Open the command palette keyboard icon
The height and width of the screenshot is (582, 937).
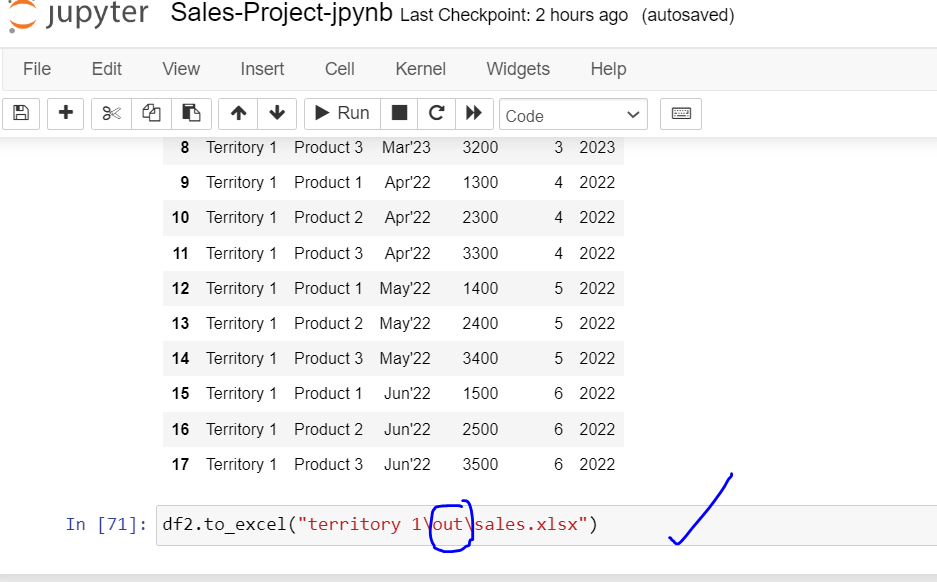tap(681, 113)
